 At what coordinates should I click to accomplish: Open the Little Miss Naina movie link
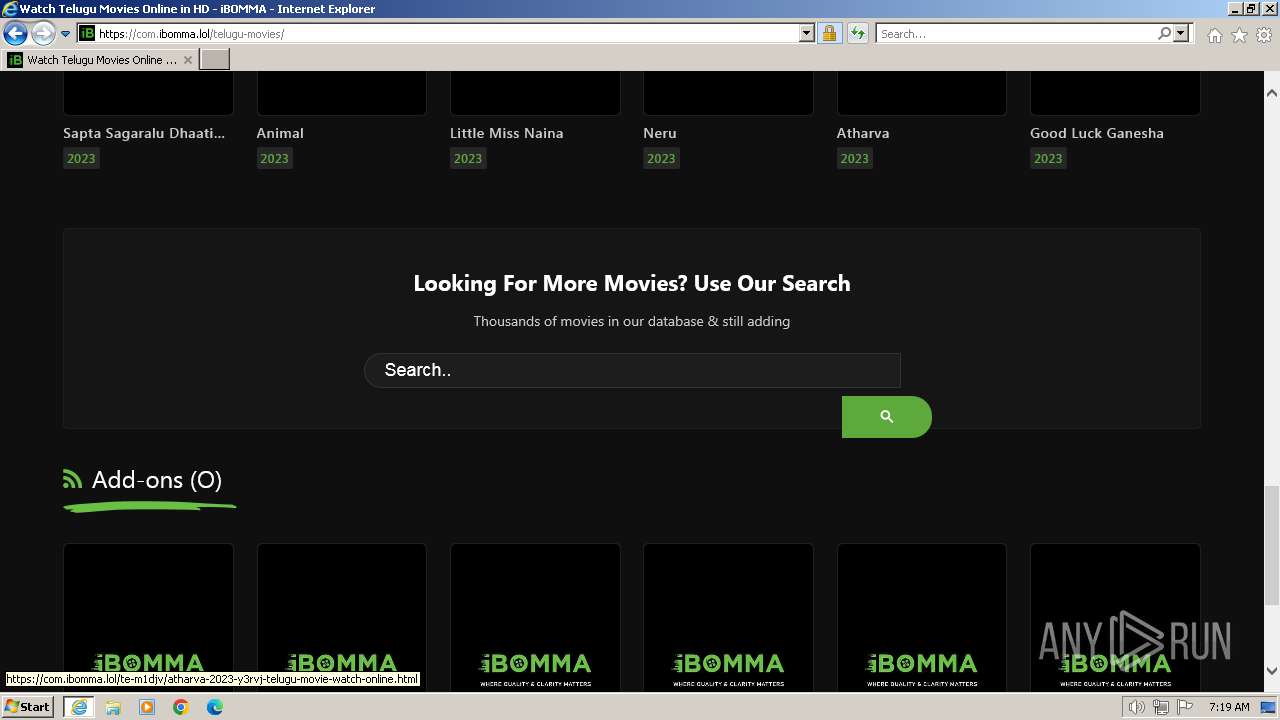point(506,133)
